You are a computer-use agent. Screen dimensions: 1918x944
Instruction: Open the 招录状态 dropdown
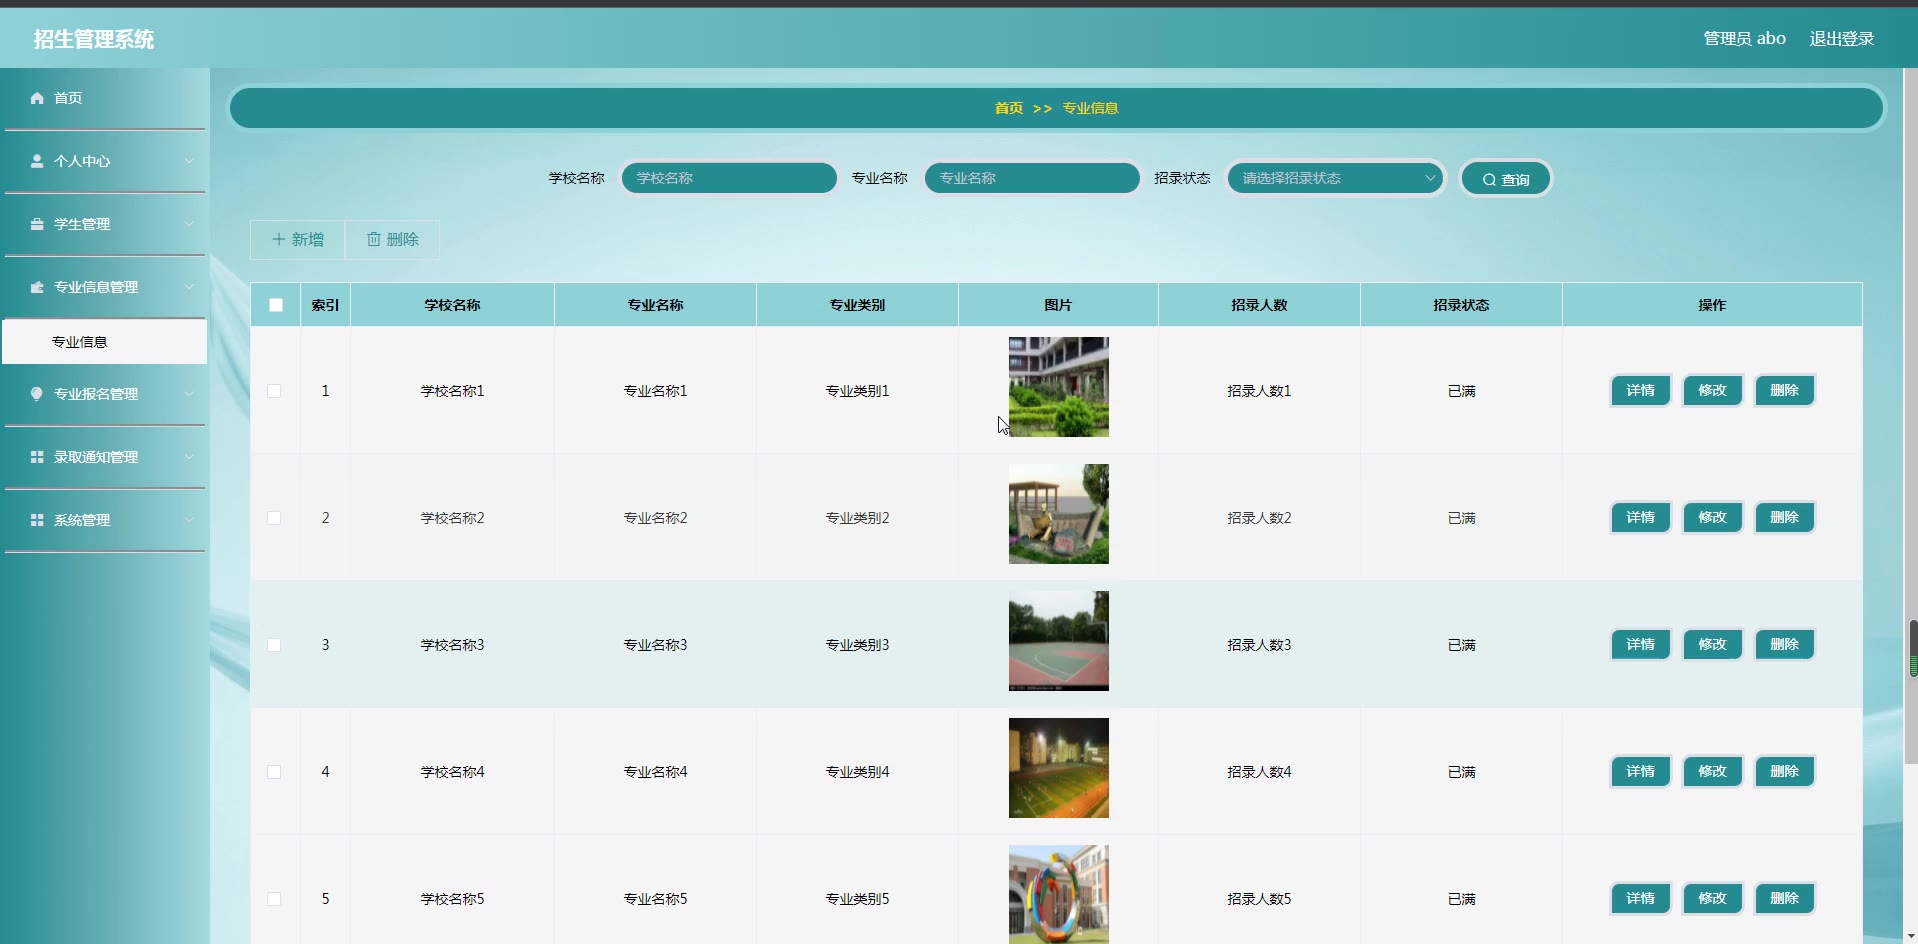pos(1335,178)
